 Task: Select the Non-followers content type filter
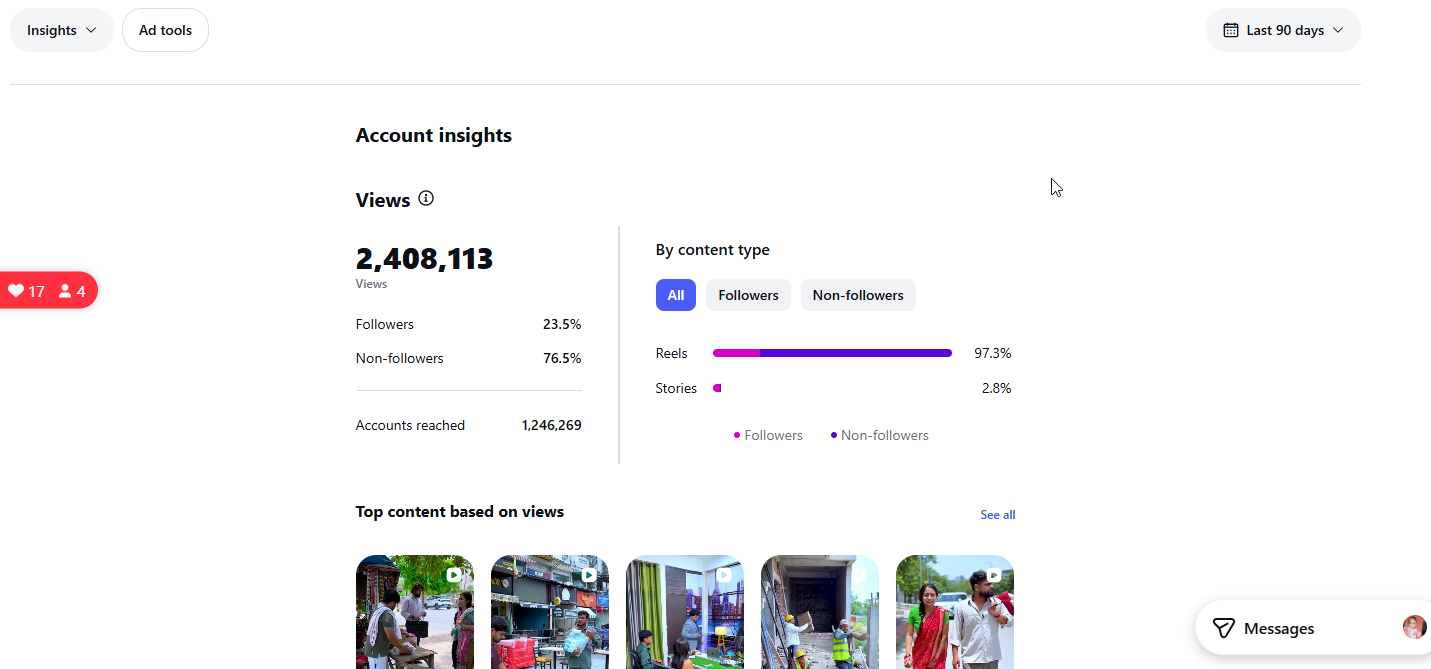point(858,295)
